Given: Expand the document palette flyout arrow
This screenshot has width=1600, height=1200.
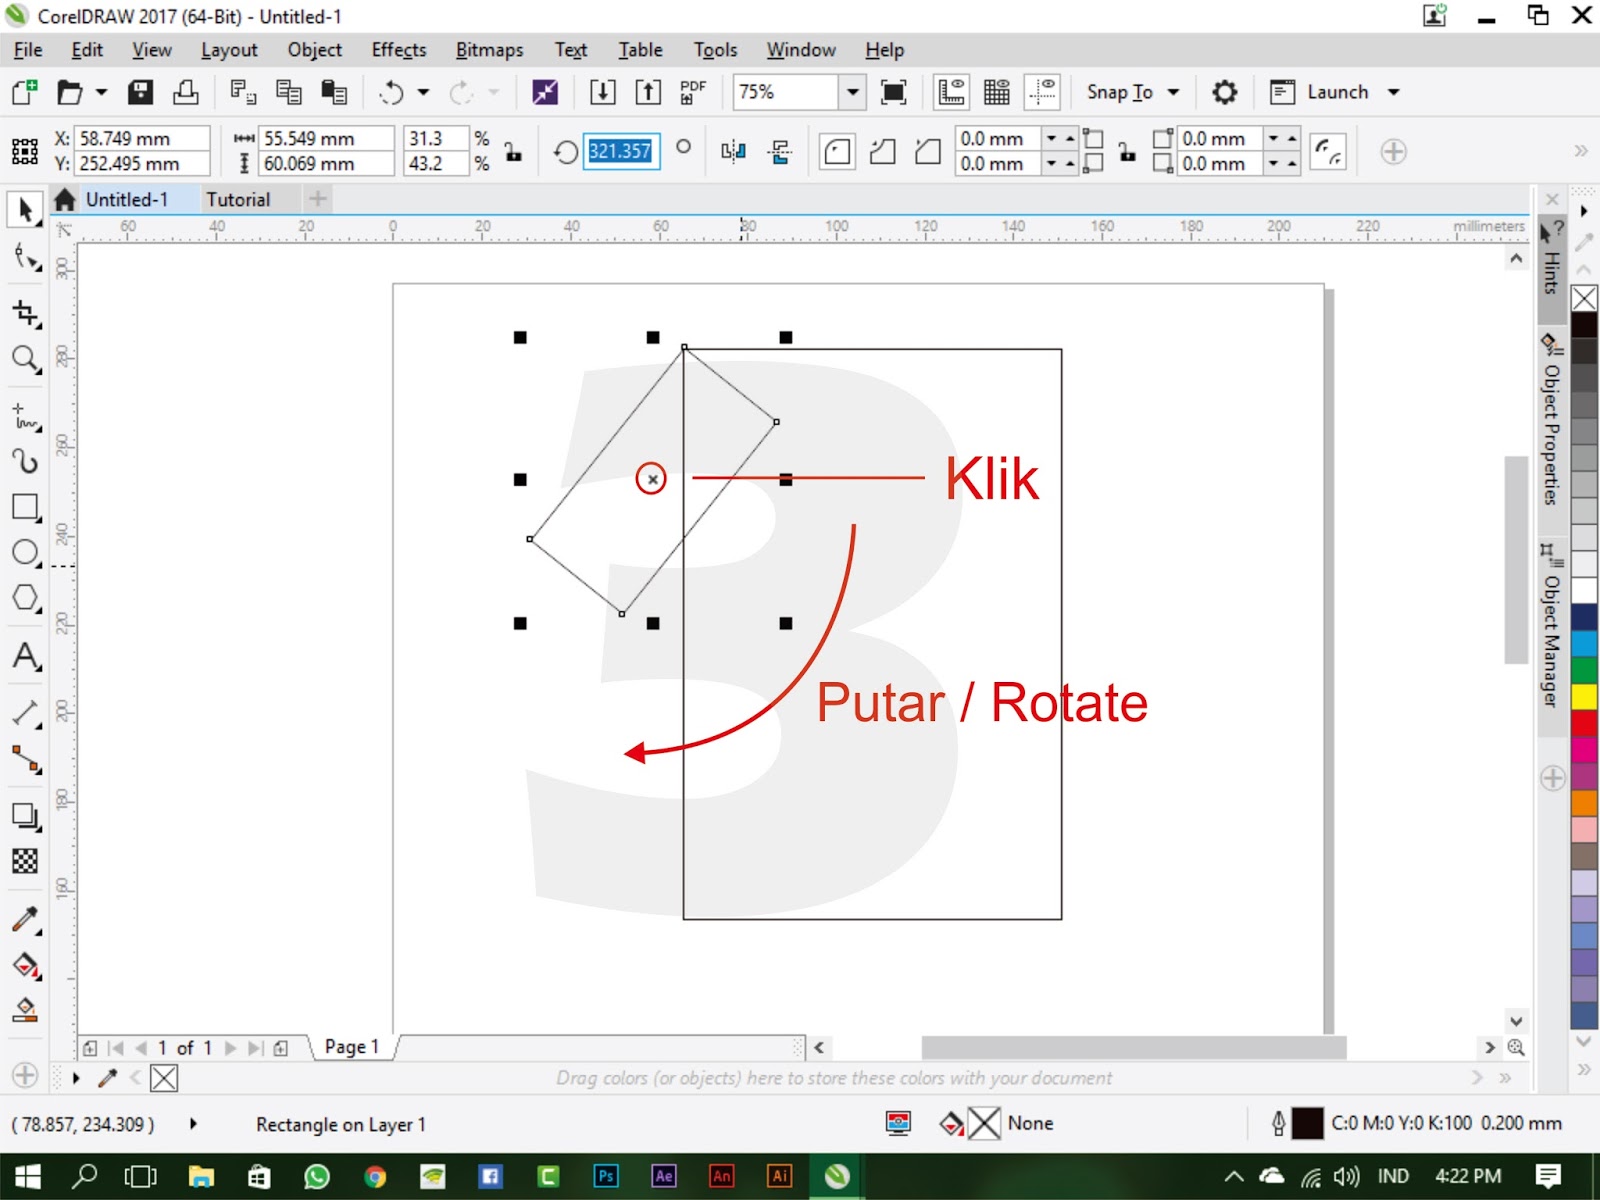Looking at the screenshot, I should pyautogui.click(x=76, y=1078).
